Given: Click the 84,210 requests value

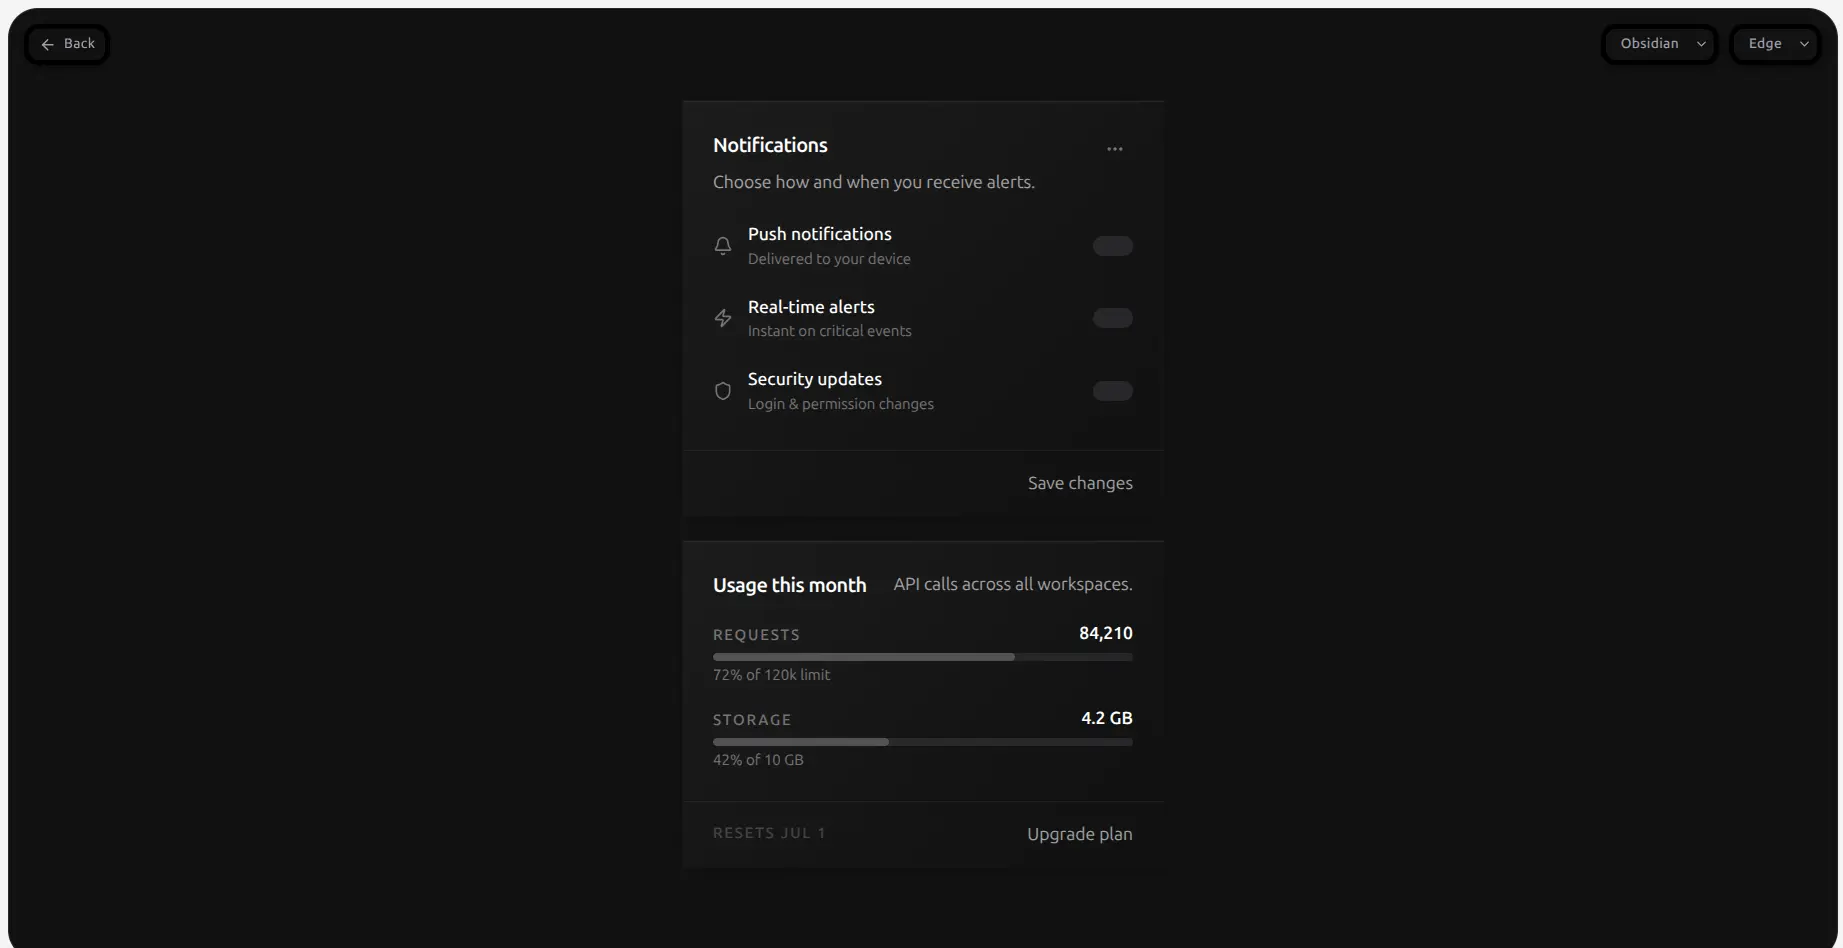Looking at the screenshot, I should (x=1106, y=633).
